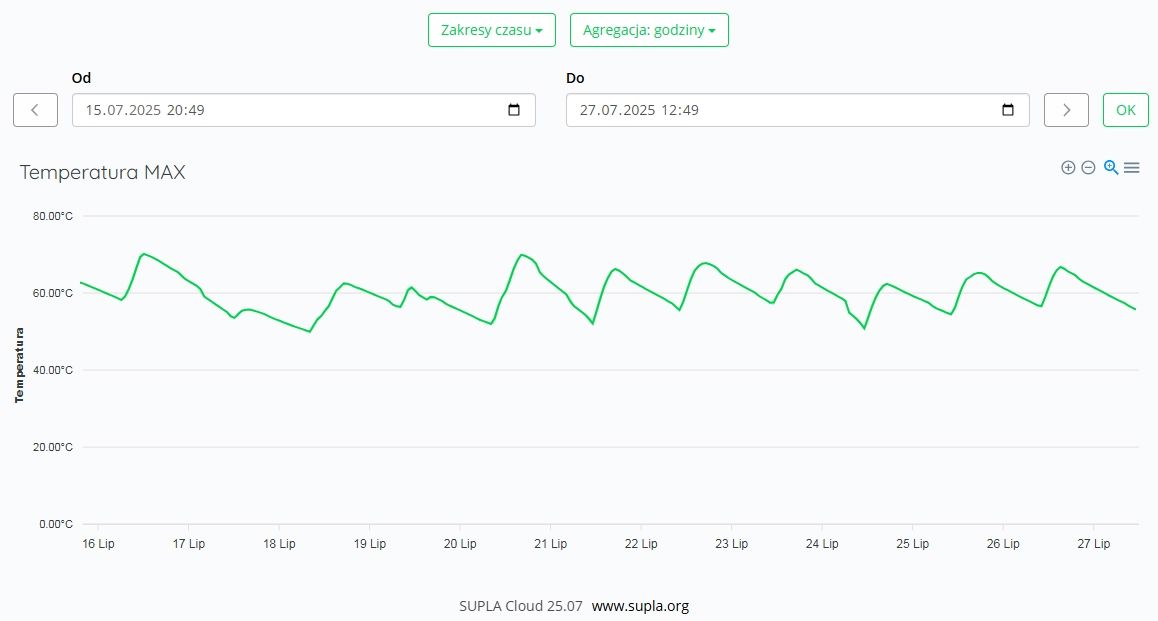The width and height of the screenshot is (1158, 621).
Task: Click the OK button
Action: tap(1126, 110)
